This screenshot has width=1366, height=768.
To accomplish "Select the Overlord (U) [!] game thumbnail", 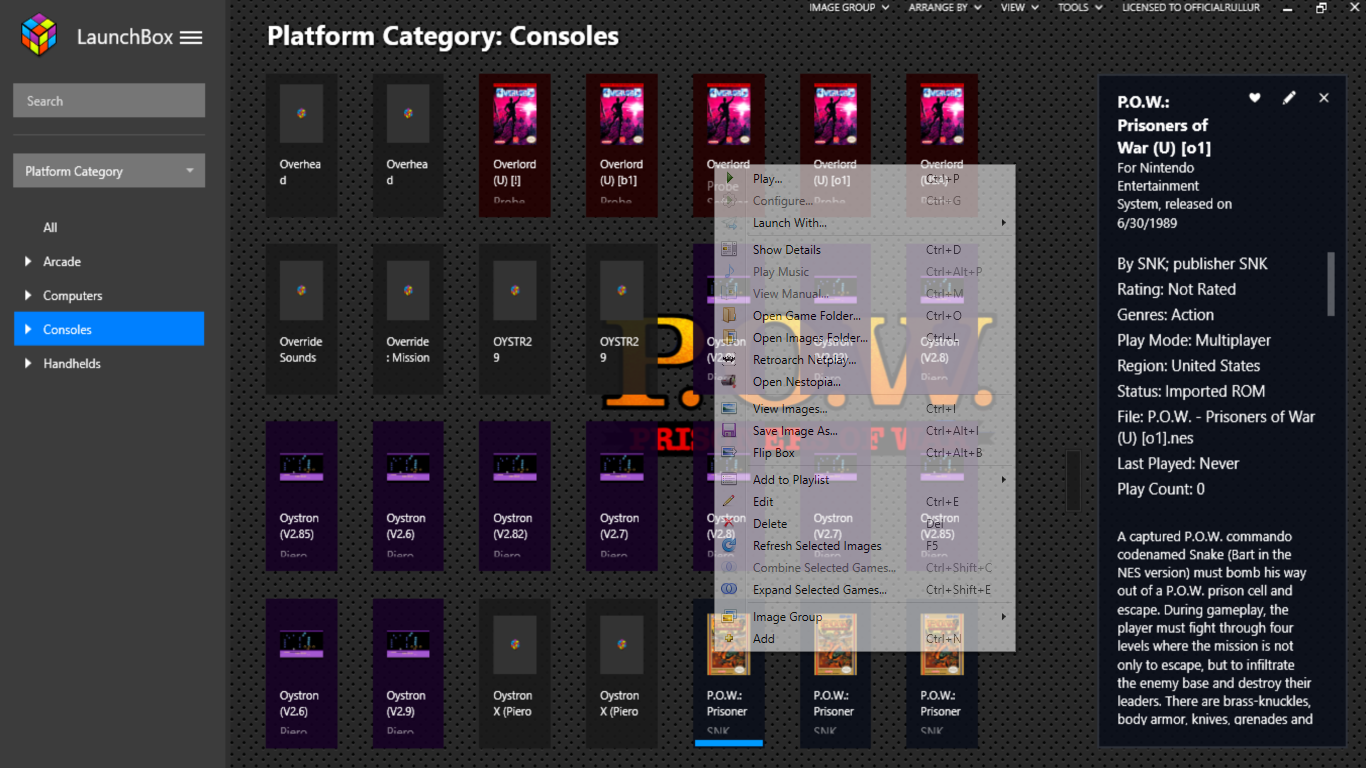I will (515, 145).
